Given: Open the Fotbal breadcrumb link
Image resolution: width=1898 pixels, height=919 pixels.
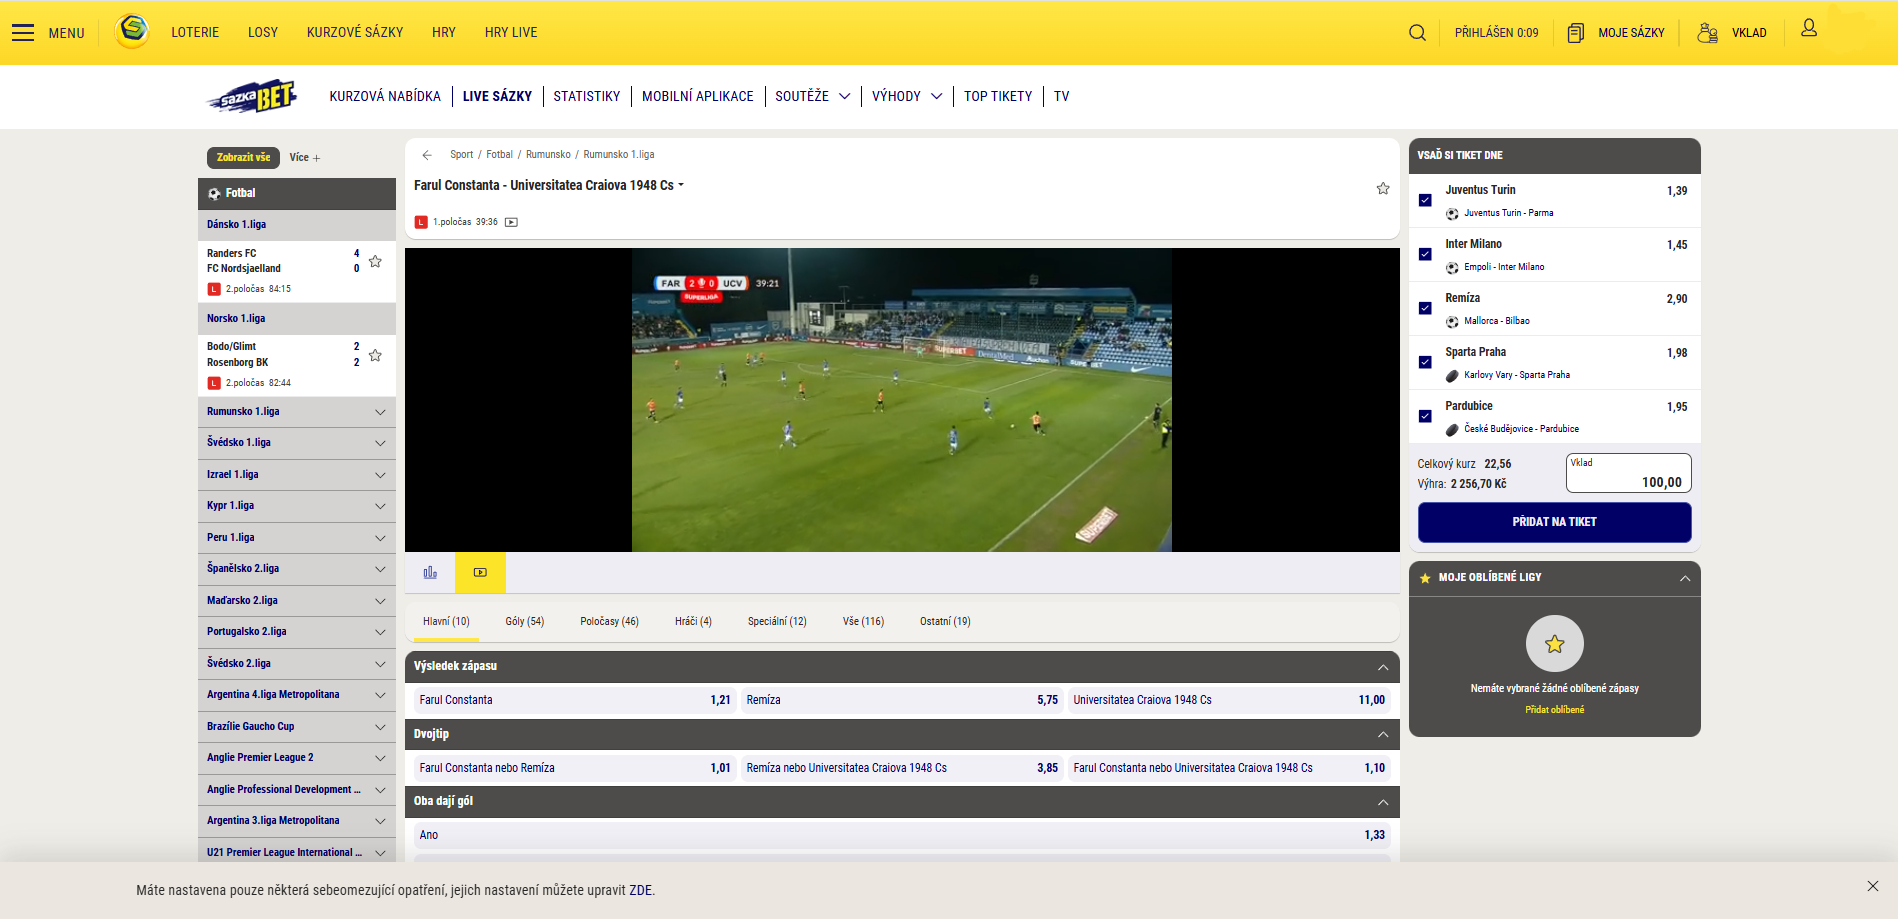Looking at the screenshot, I should (x=499, y=155).
